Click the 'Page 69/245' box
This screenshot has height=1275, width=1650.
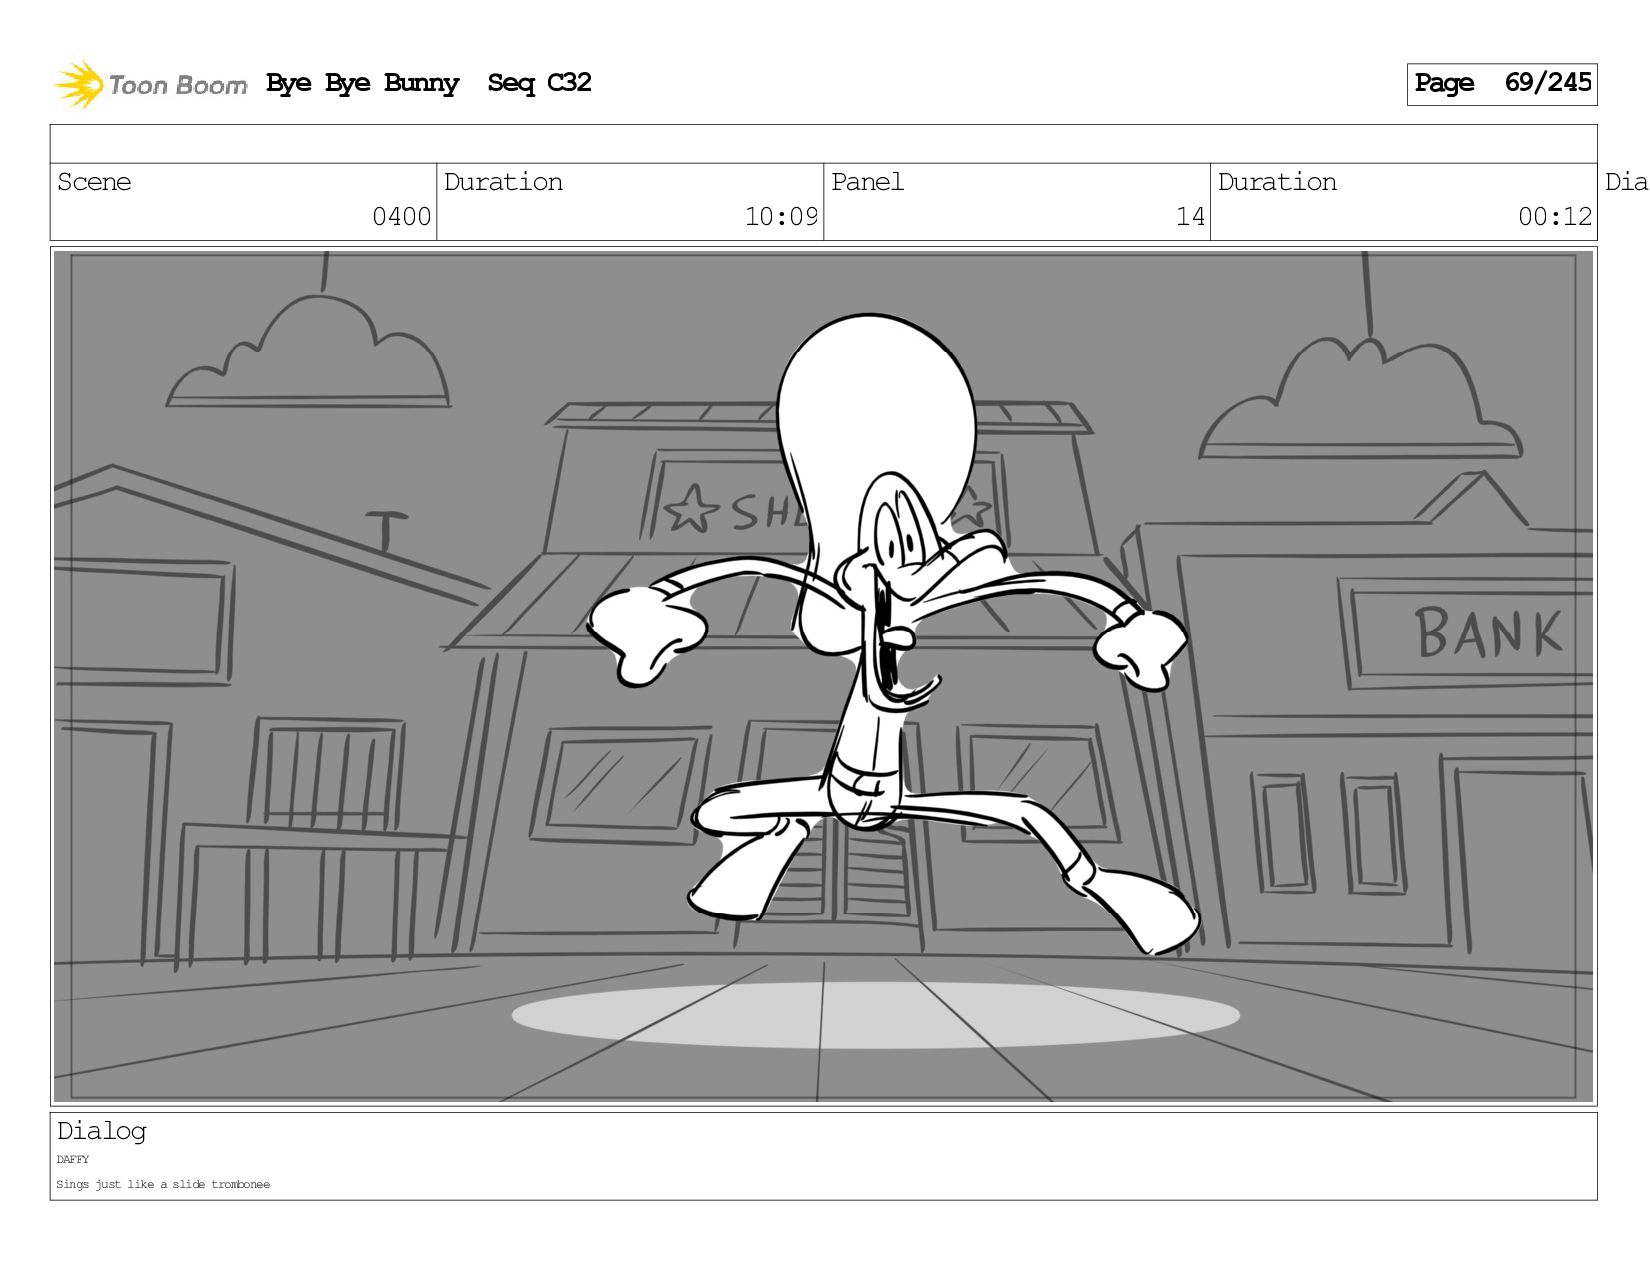pos(1501,84)
